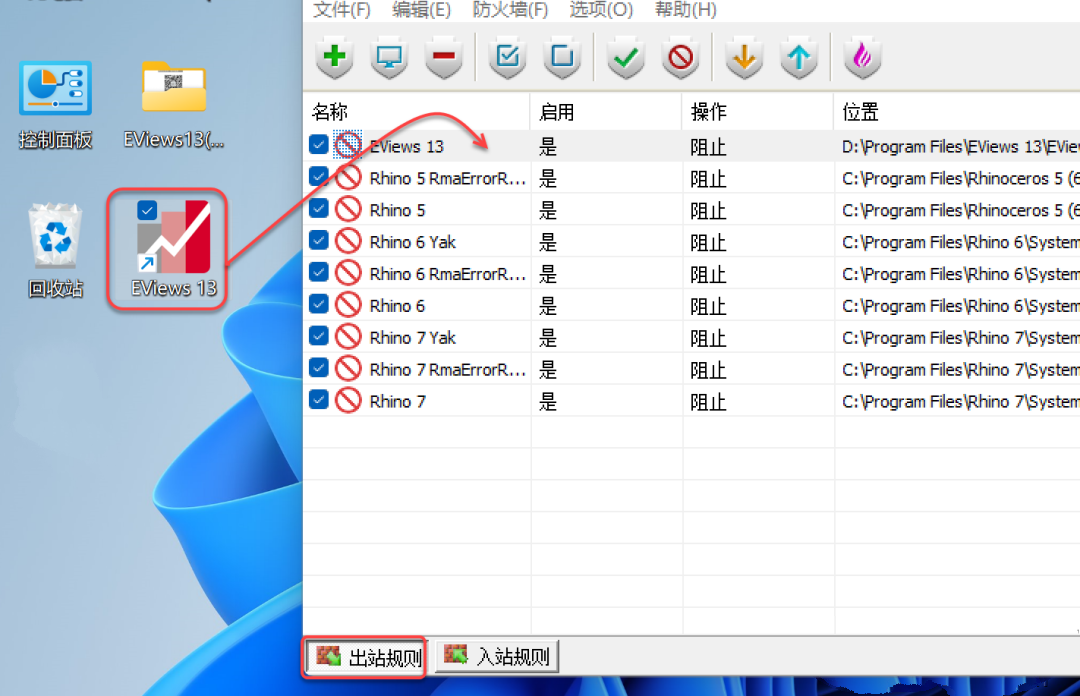Select the Rhino 6 rule name
This screenshot has width=1080, height=696.
397,306
